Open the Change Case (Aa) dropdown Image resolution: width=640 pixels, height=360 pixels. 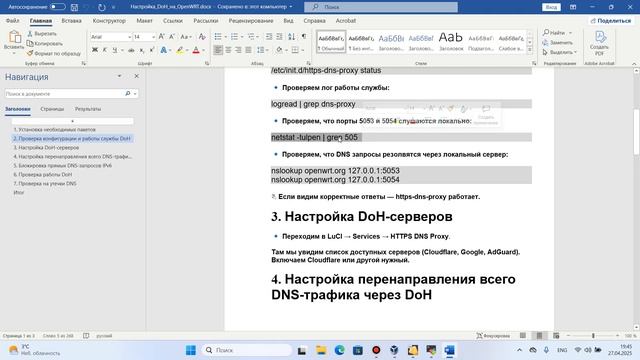(x=186, y=37)
